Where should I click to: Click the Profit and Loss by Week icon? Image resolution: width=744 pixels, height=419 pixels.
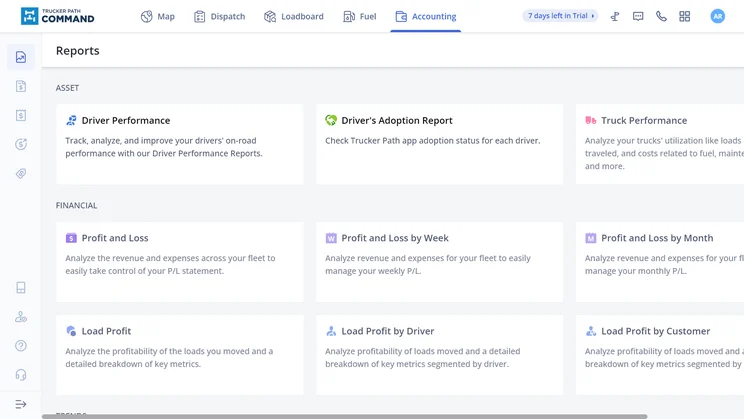point(331,238)
